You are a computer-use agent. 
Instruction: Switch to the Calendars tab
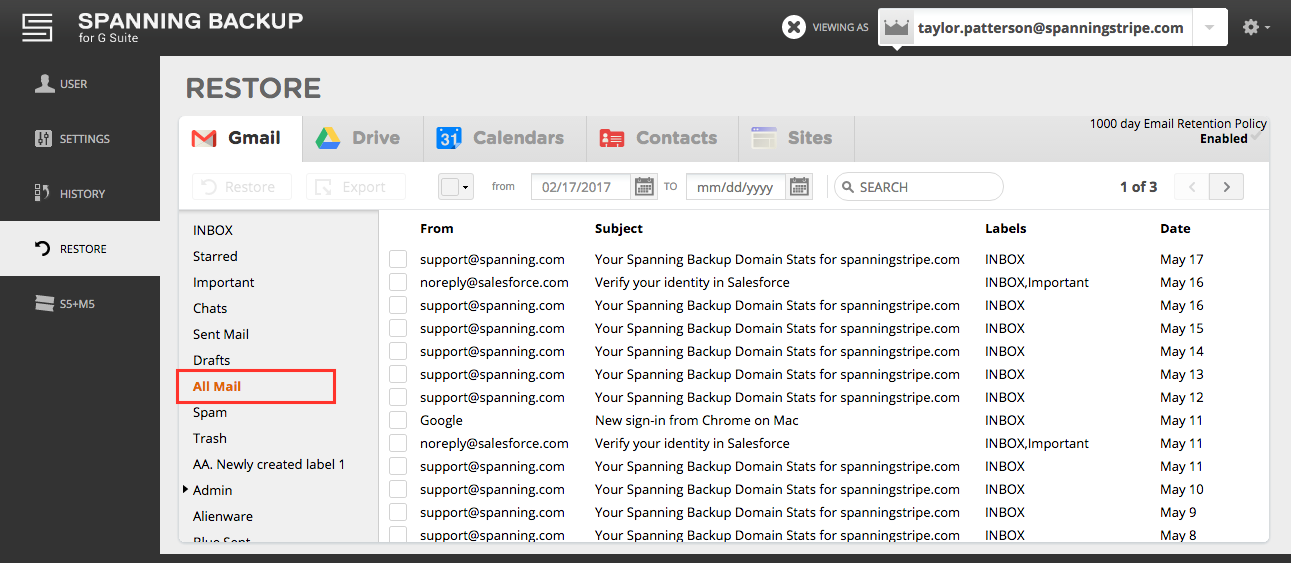pos(504,138)
